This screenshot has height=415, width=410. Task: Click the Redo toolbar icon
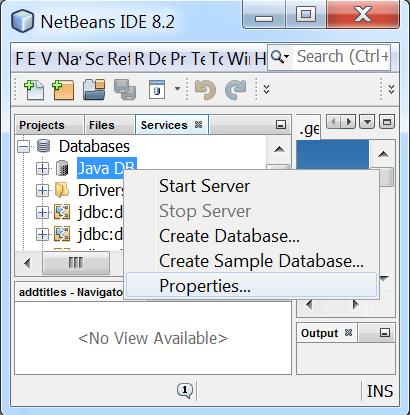[236, 90]
